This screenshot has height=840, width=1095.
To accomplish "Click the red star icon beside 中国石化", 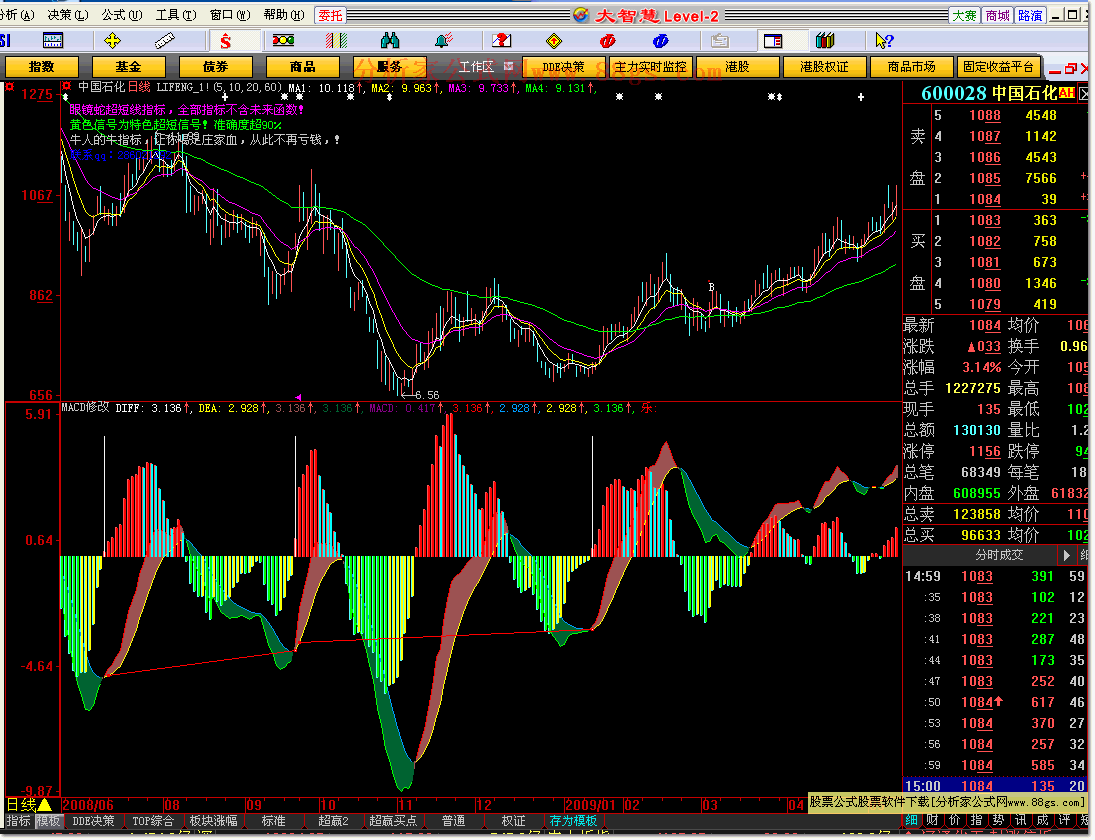I will [x=66, y=87].
